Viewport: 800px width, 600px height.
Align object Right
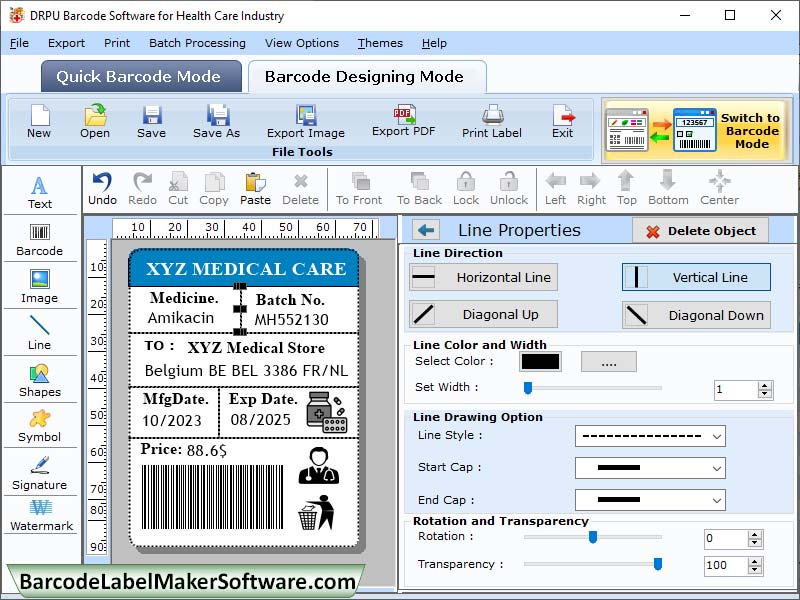(x=591, y=189)
